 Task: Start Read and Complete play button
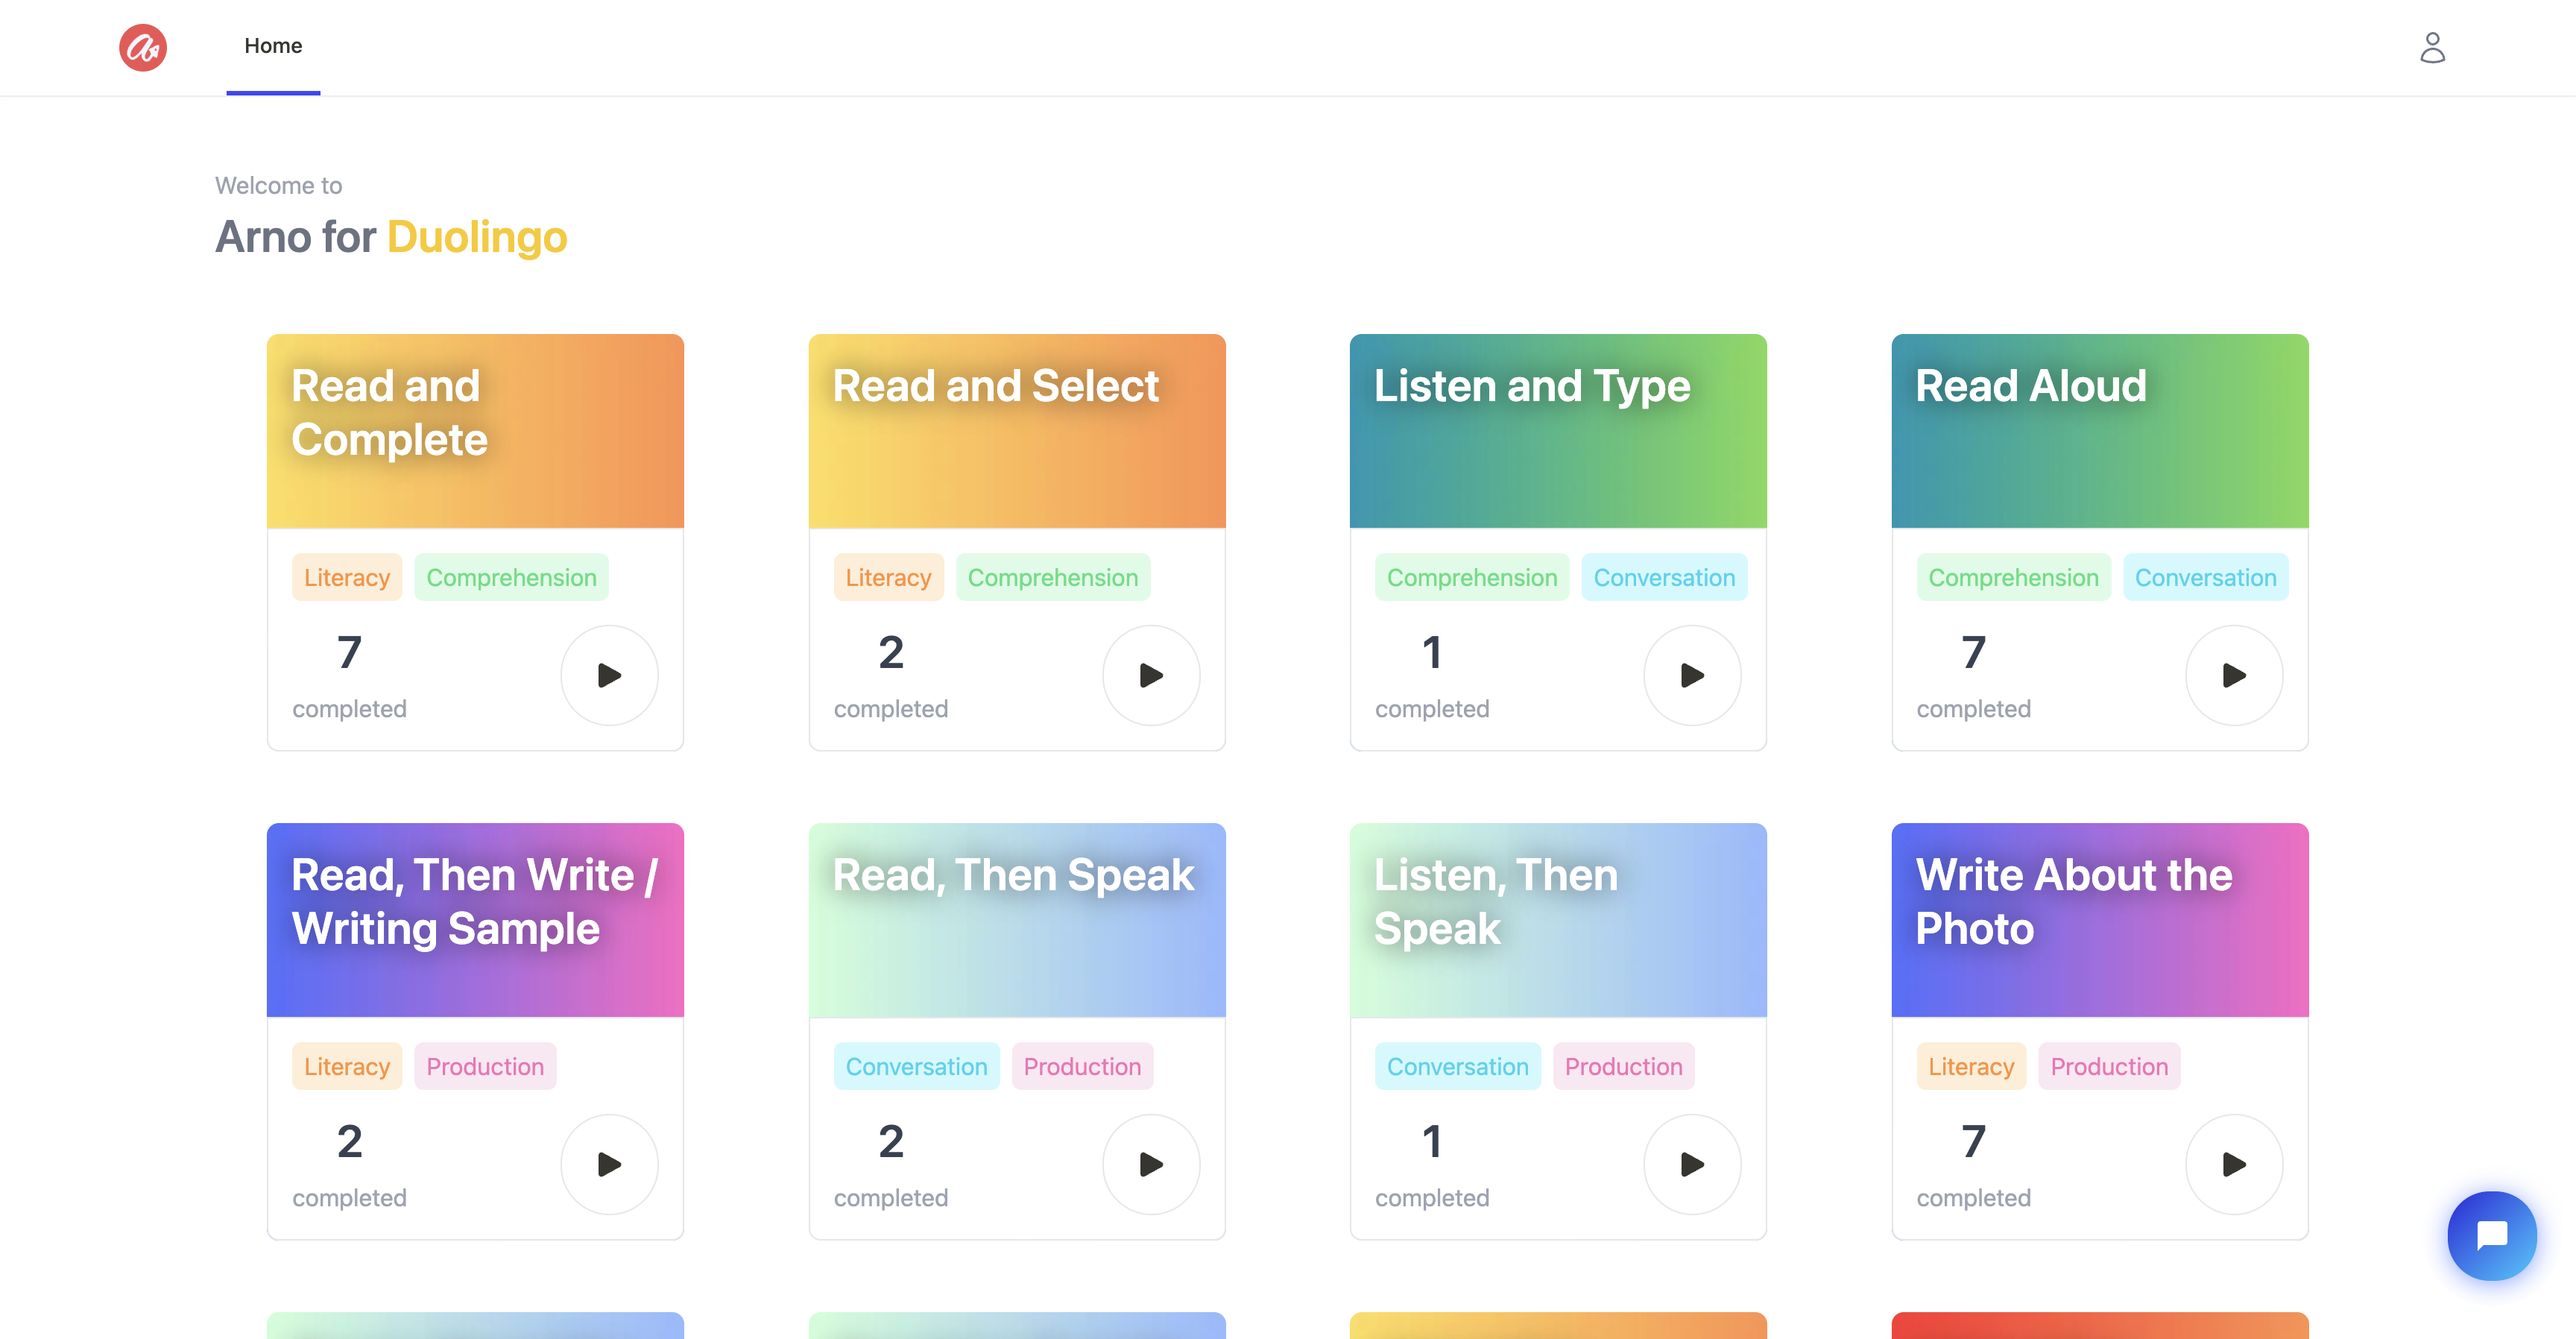(609, 675)
